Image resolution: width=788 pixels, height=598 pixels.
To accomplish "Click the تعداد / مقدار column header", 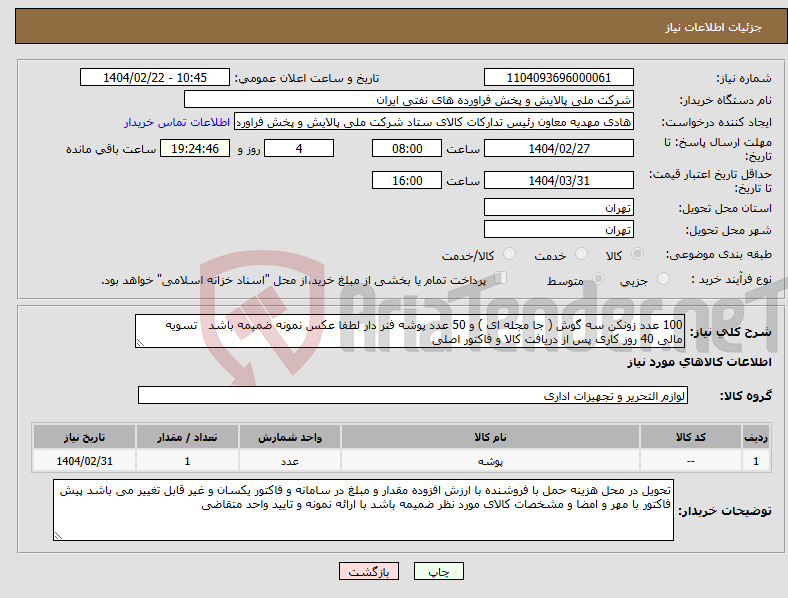I will (187, 437).
